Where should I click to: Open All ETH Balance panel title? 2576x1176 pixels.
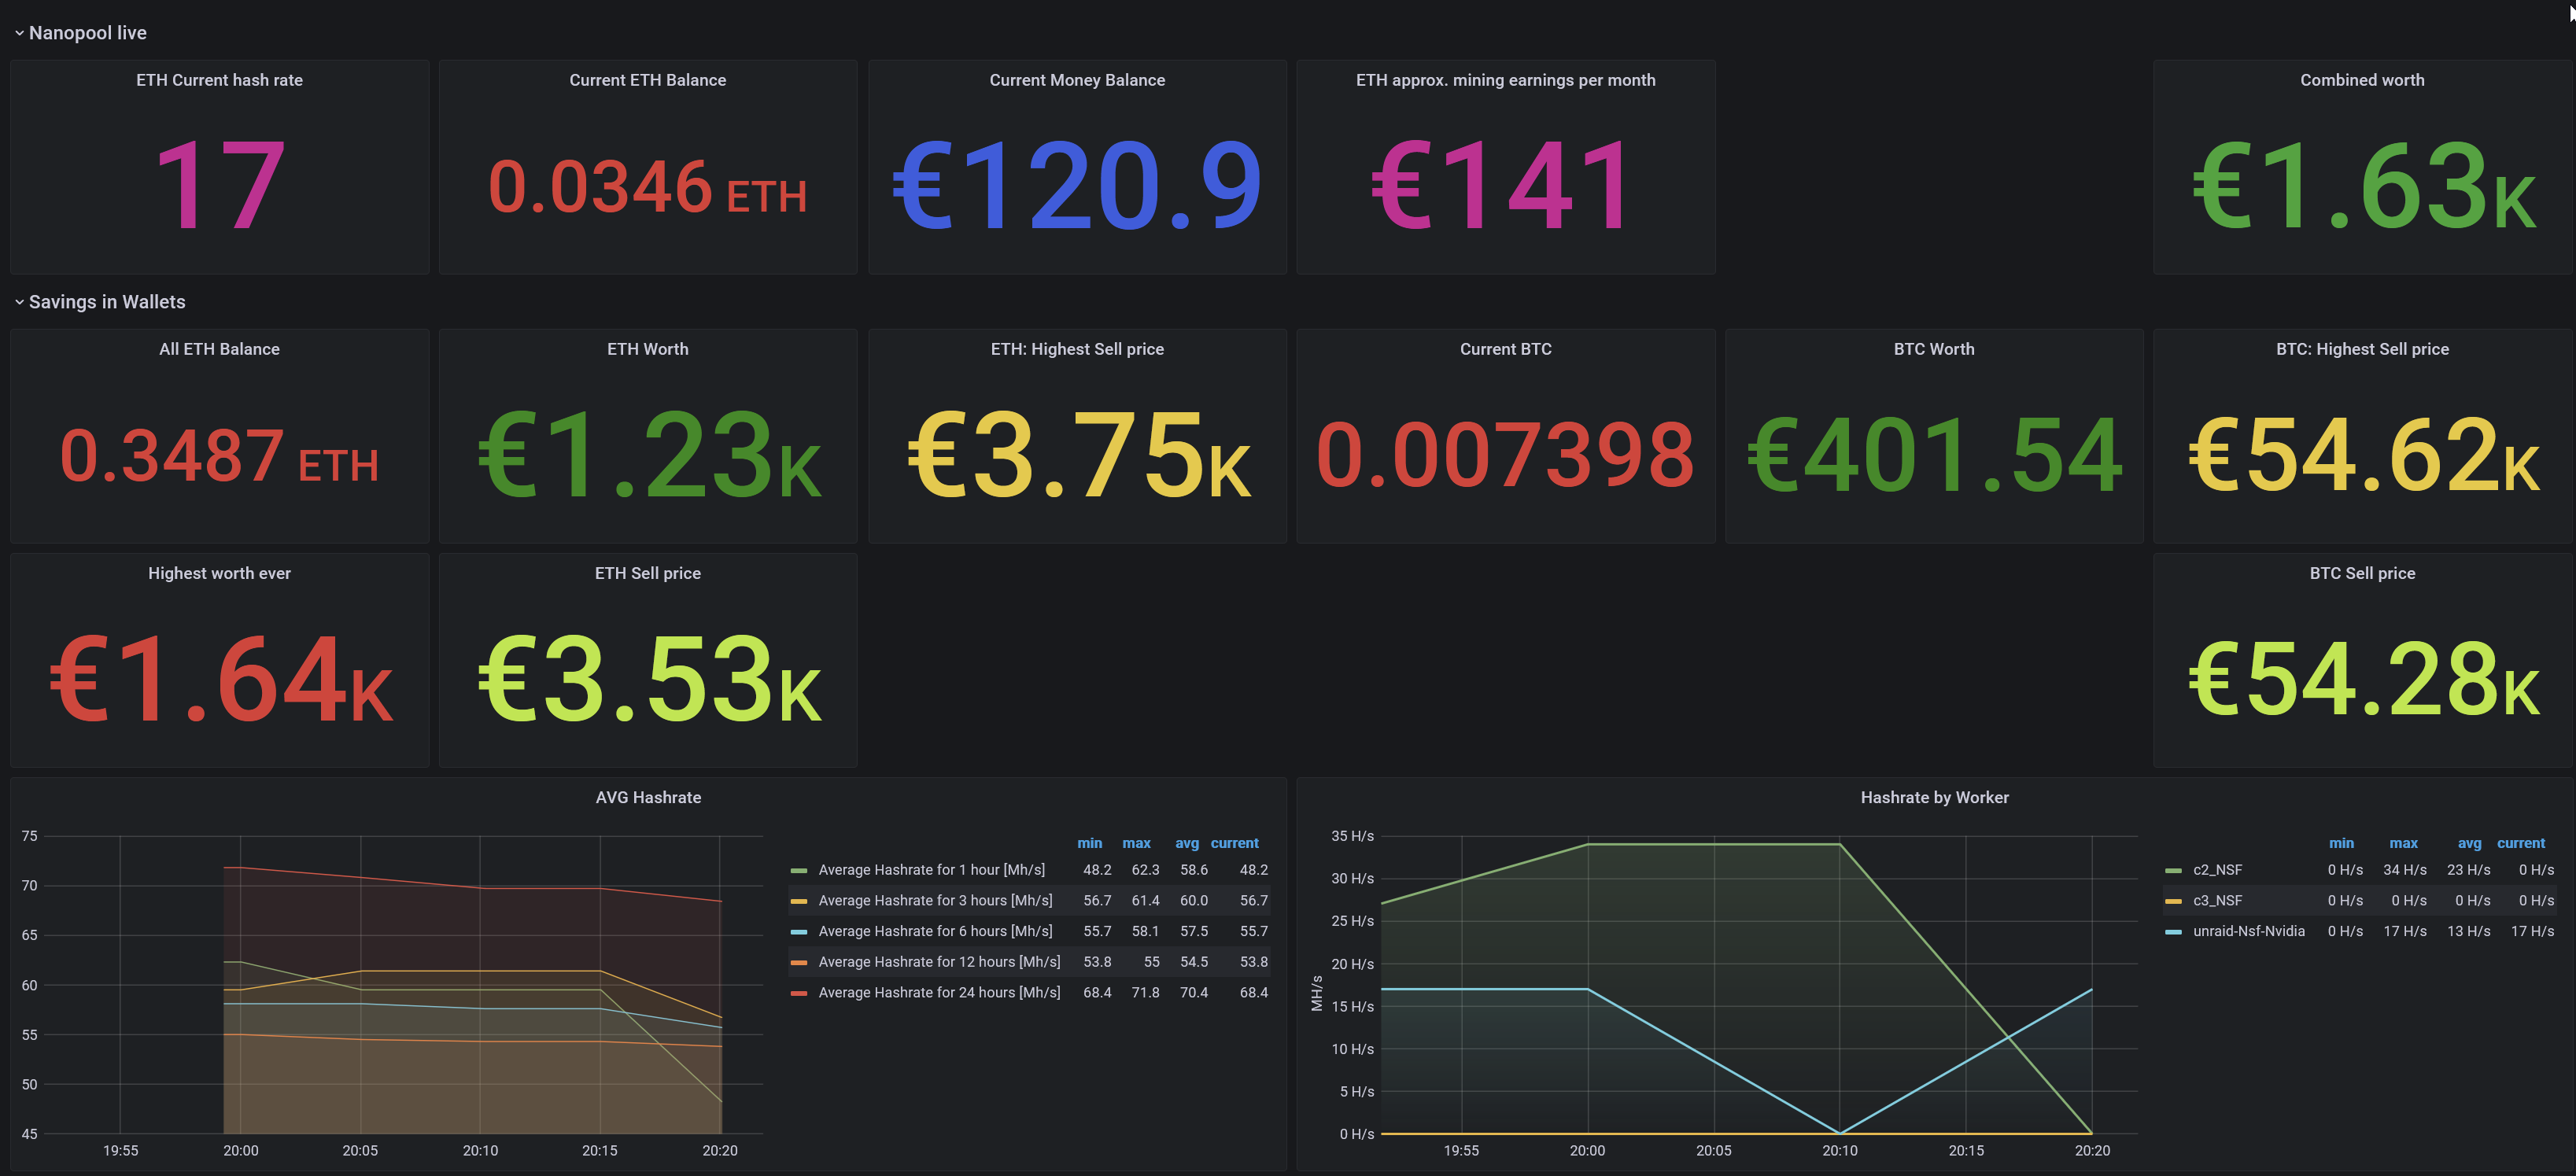(x=219, y=349)
